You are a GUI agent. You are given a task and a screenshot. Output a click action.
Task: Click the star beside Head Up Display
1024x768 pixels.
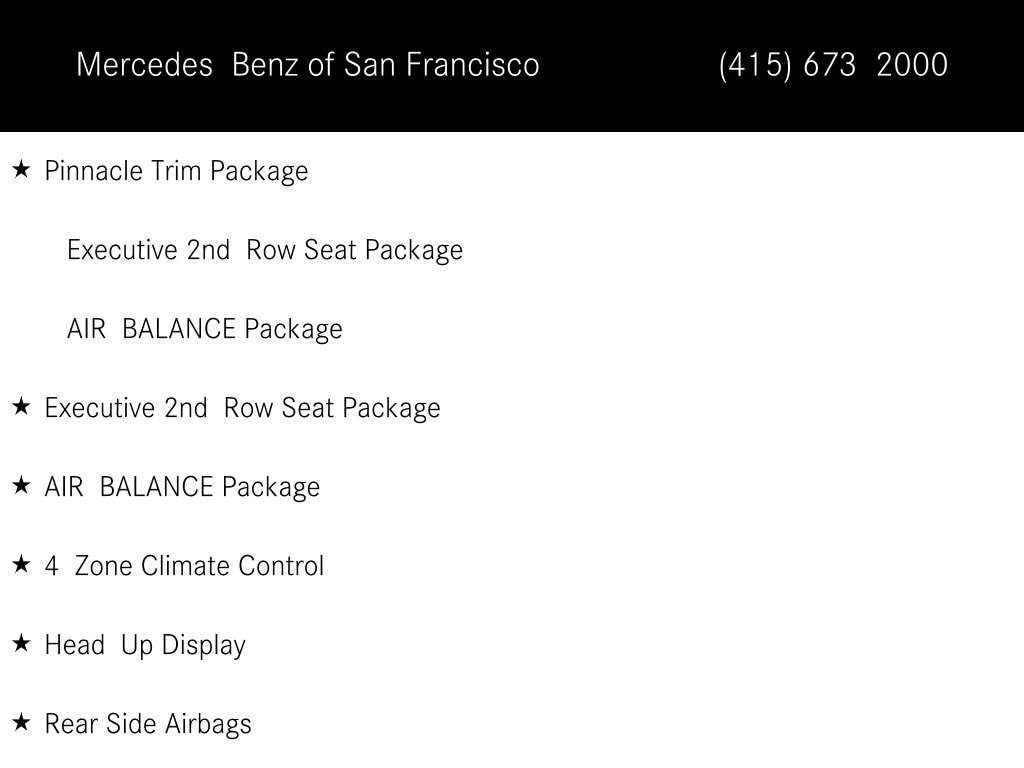coord(22,643)
